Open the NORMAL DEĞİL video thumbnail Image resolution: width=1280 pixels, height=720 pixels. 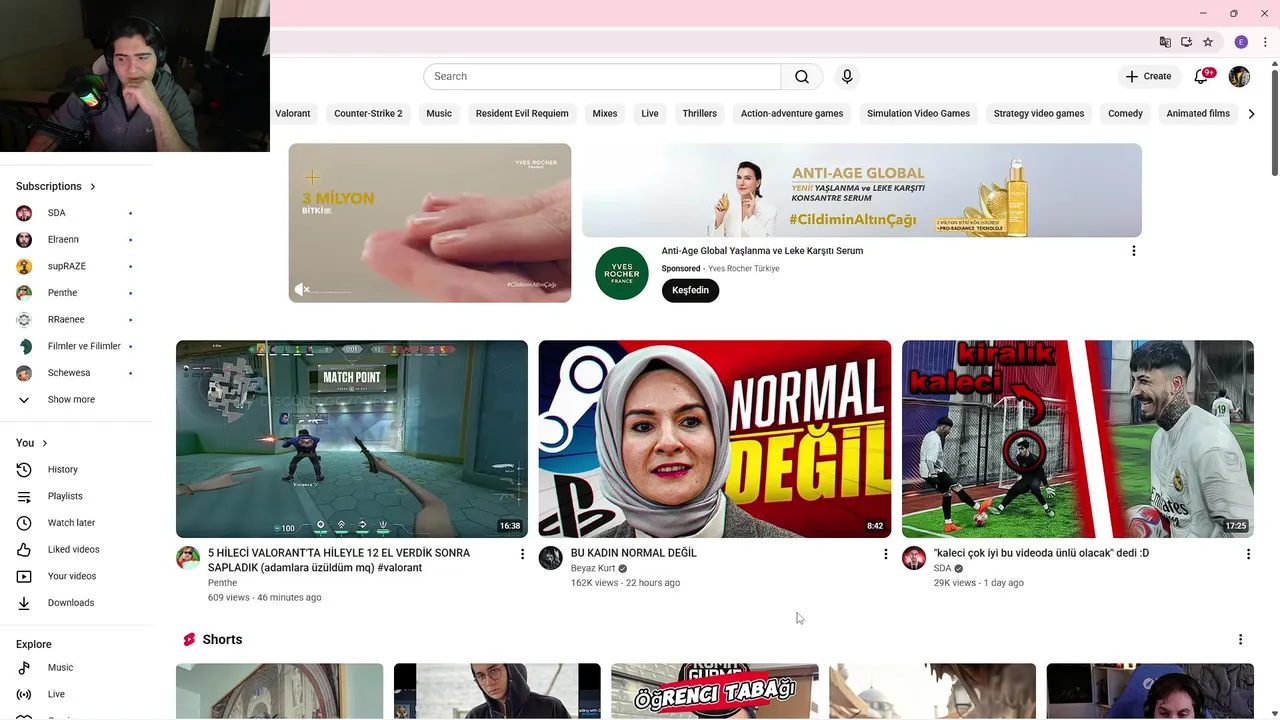(715, 439)
